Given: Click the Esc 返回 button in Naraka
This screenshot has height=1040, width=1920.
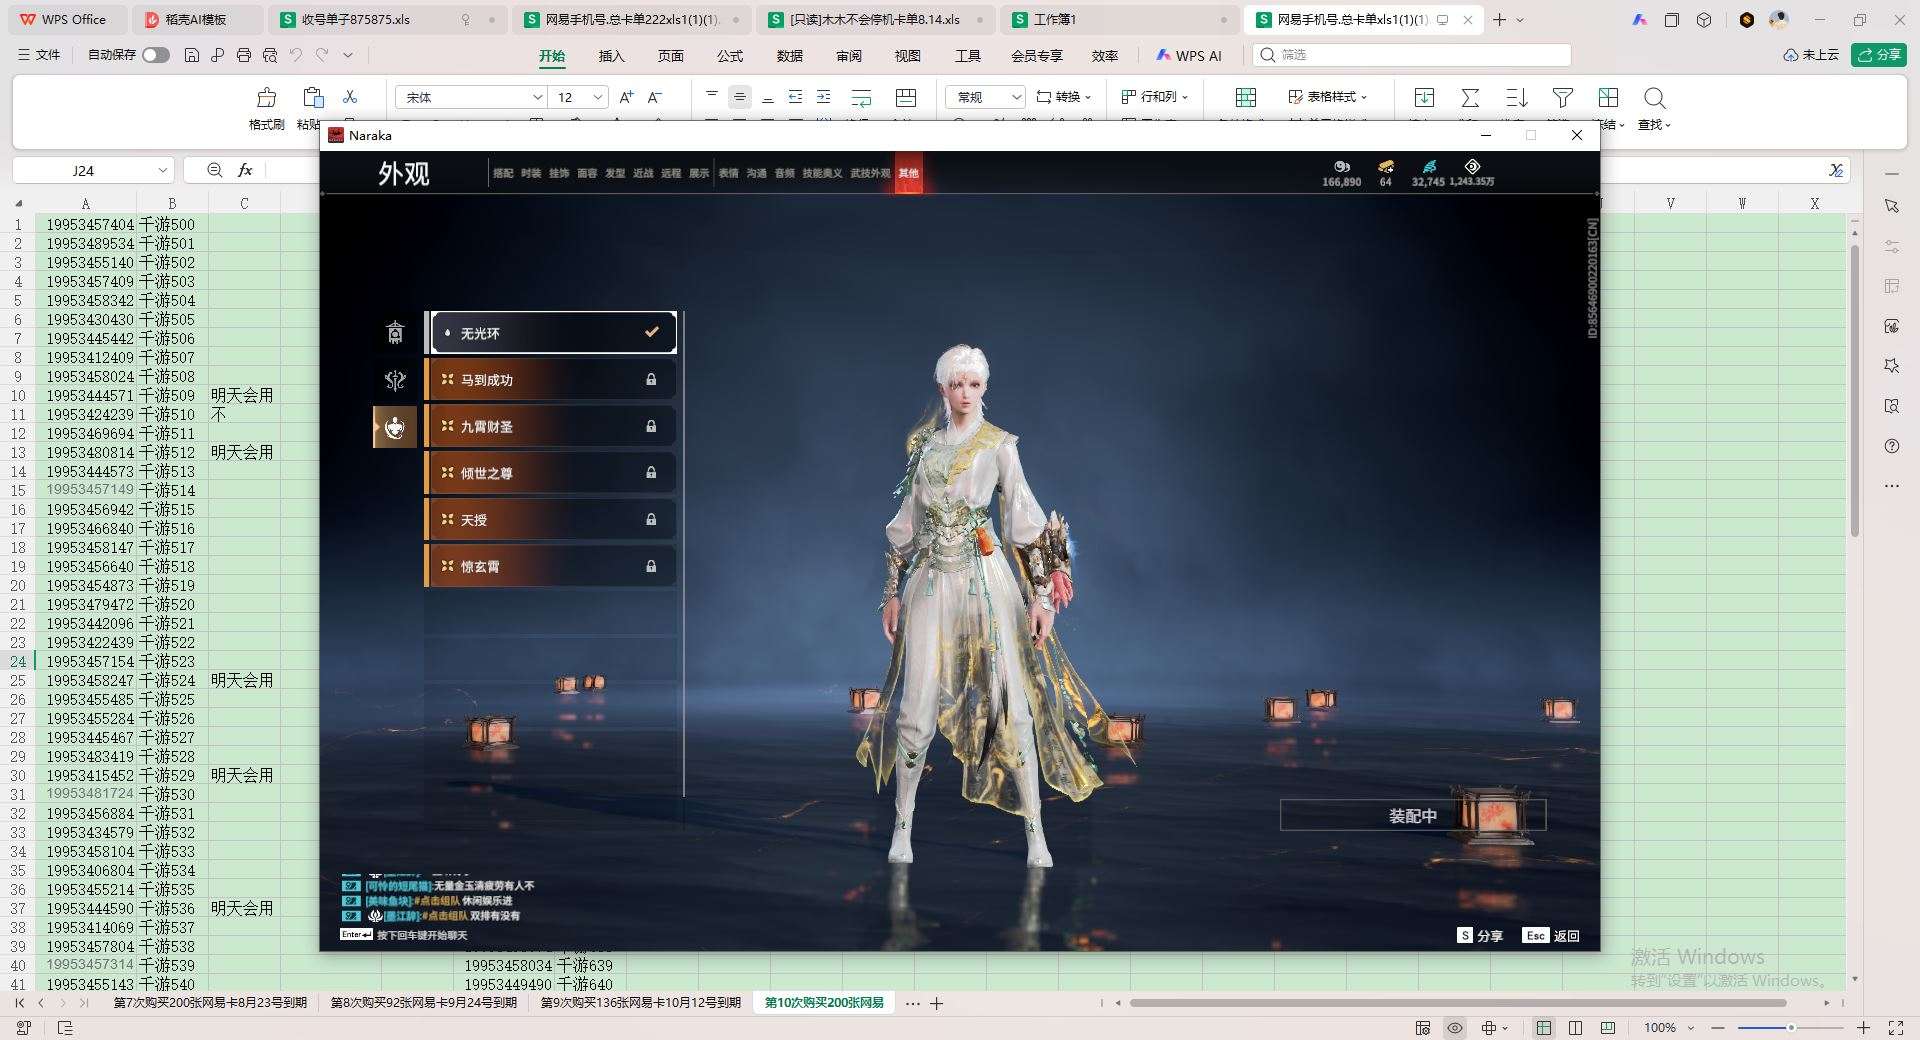Looking at the screenshot, I should (1551, 936).
